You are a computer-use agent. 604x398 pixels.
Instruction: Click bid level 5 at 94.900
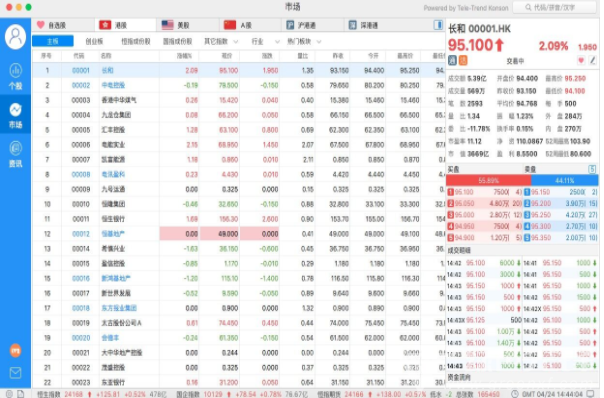[485, 238]
